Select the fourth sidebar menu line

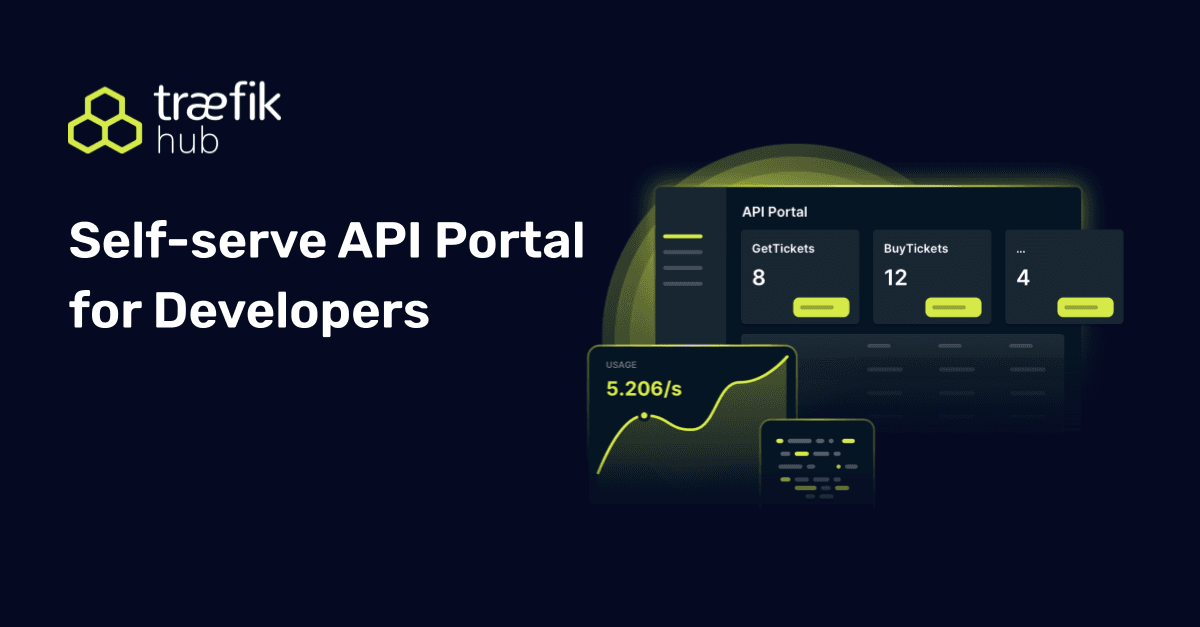[682, 284]
